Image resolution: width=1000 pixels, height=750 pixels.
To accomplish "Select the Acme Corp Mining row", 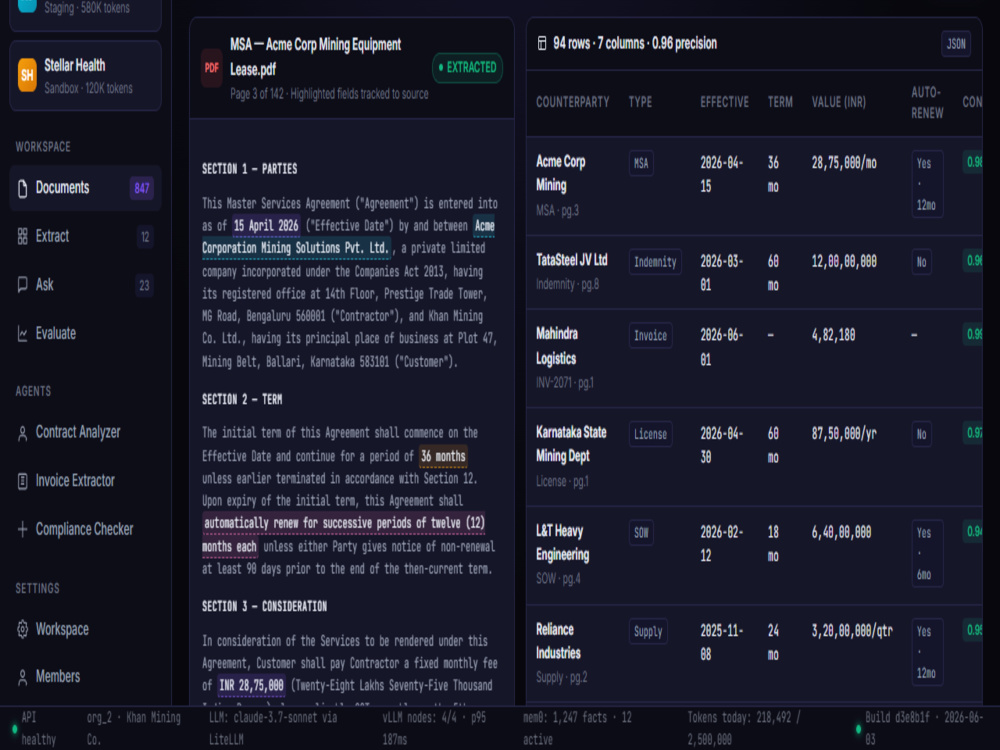I will (754, 186).
